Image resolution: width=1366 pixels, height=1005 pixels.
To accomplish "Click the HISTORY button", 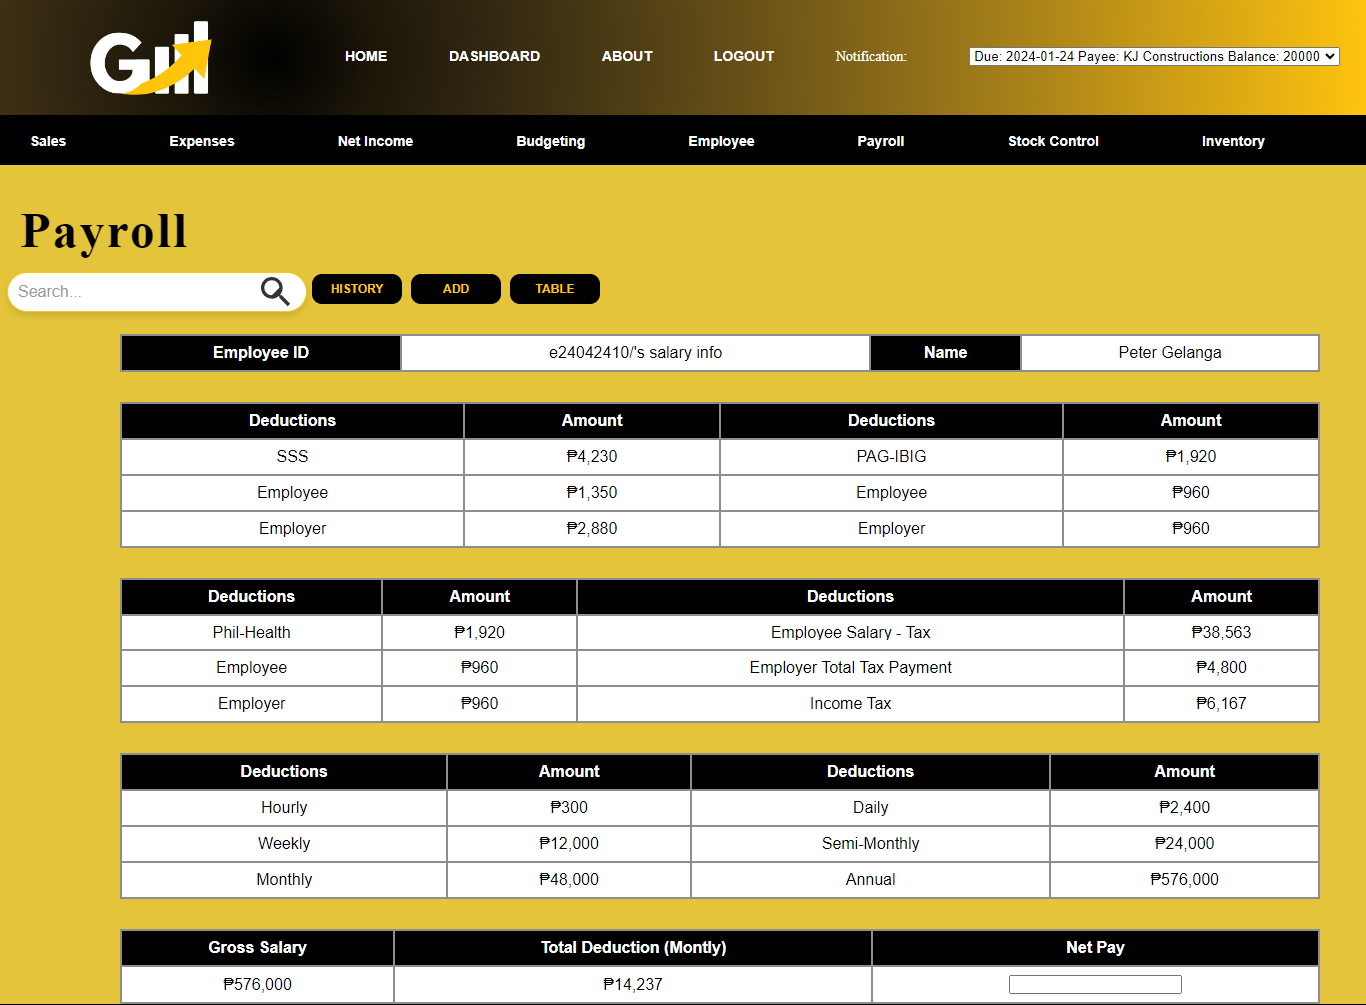I will 357,289.
